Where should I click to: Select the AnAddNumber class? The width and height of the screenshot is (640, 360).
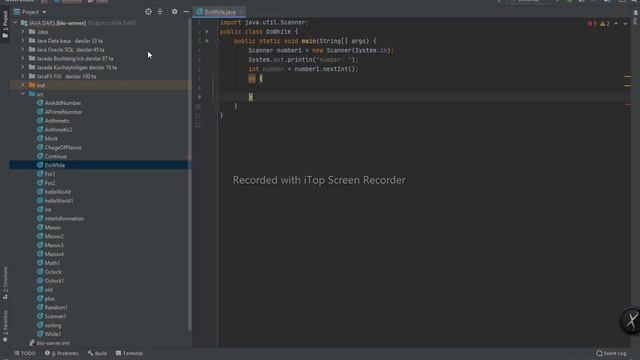[x=63, y=103]
